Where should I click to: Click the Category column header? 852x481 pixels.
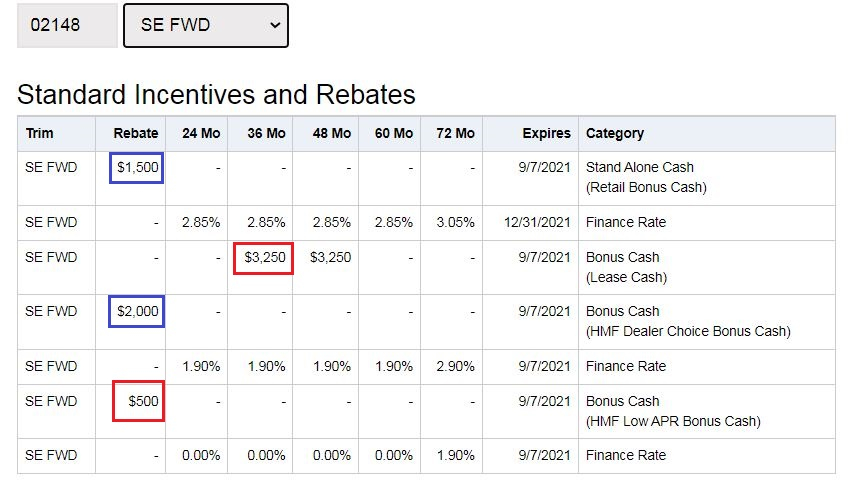point(615,133)
